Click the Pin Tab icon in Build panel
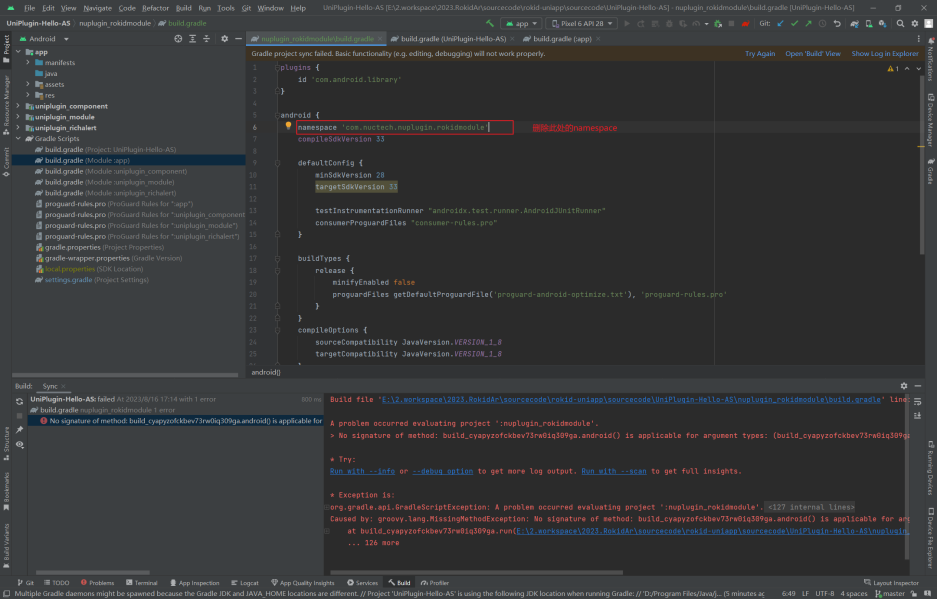 coord(19,430)
